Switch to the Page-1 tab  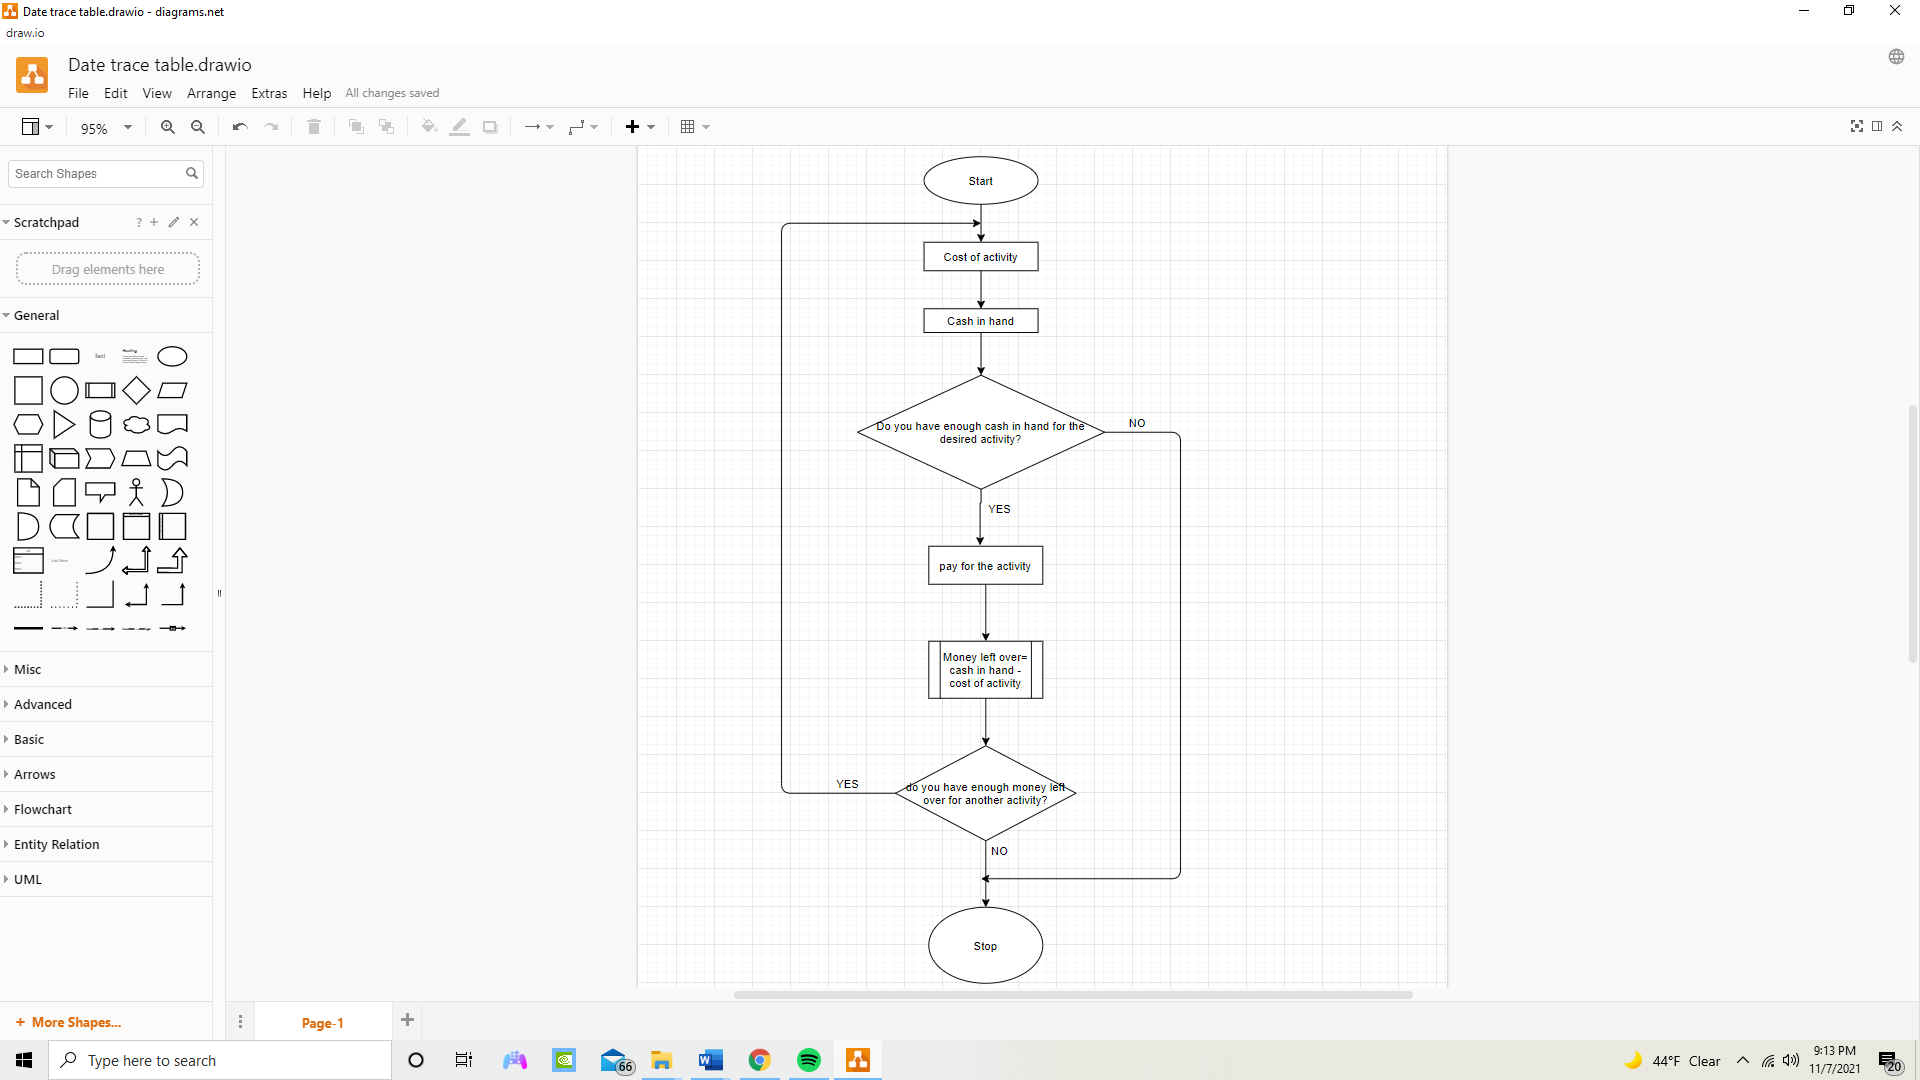321,1022
